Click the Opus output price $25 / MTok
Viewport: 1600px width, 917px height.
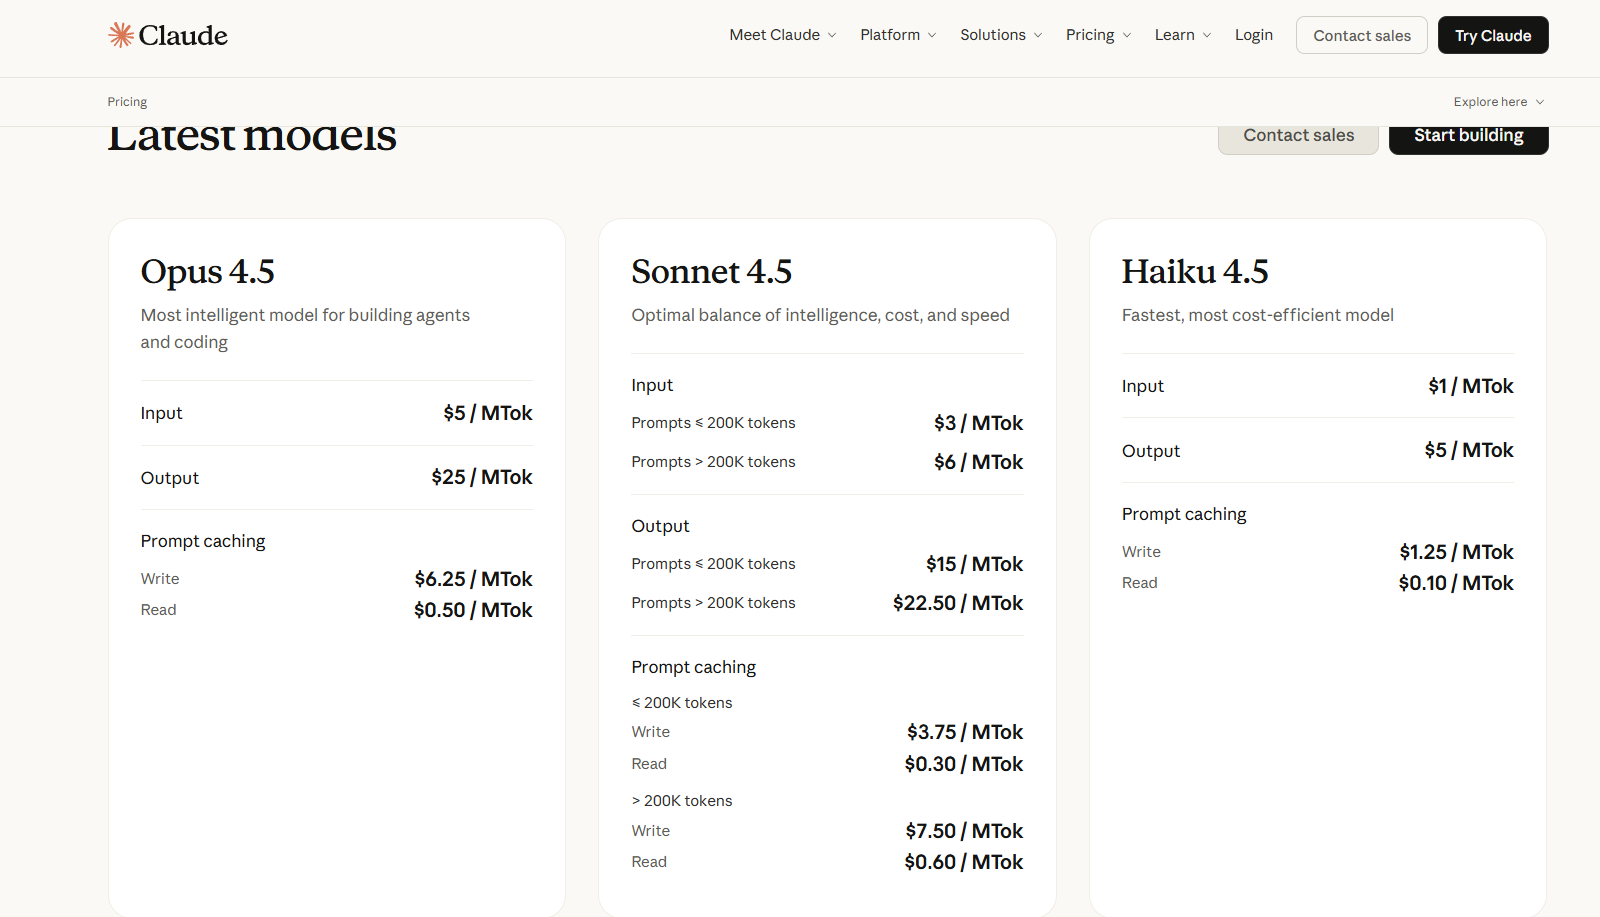[x=482, y=477]
